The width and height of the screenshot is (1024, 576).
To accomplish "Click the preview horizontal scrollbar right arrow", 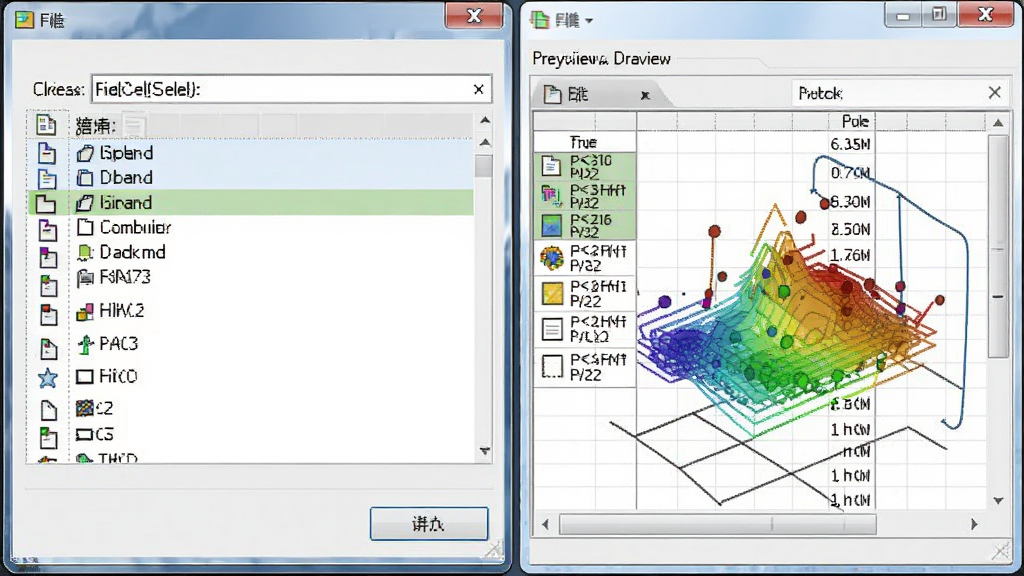I will [x=974, y=524].
